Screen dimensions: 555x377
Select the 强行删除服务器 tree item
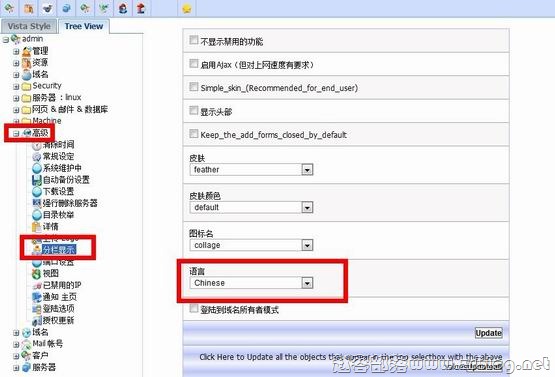click(x=70, y=203)
